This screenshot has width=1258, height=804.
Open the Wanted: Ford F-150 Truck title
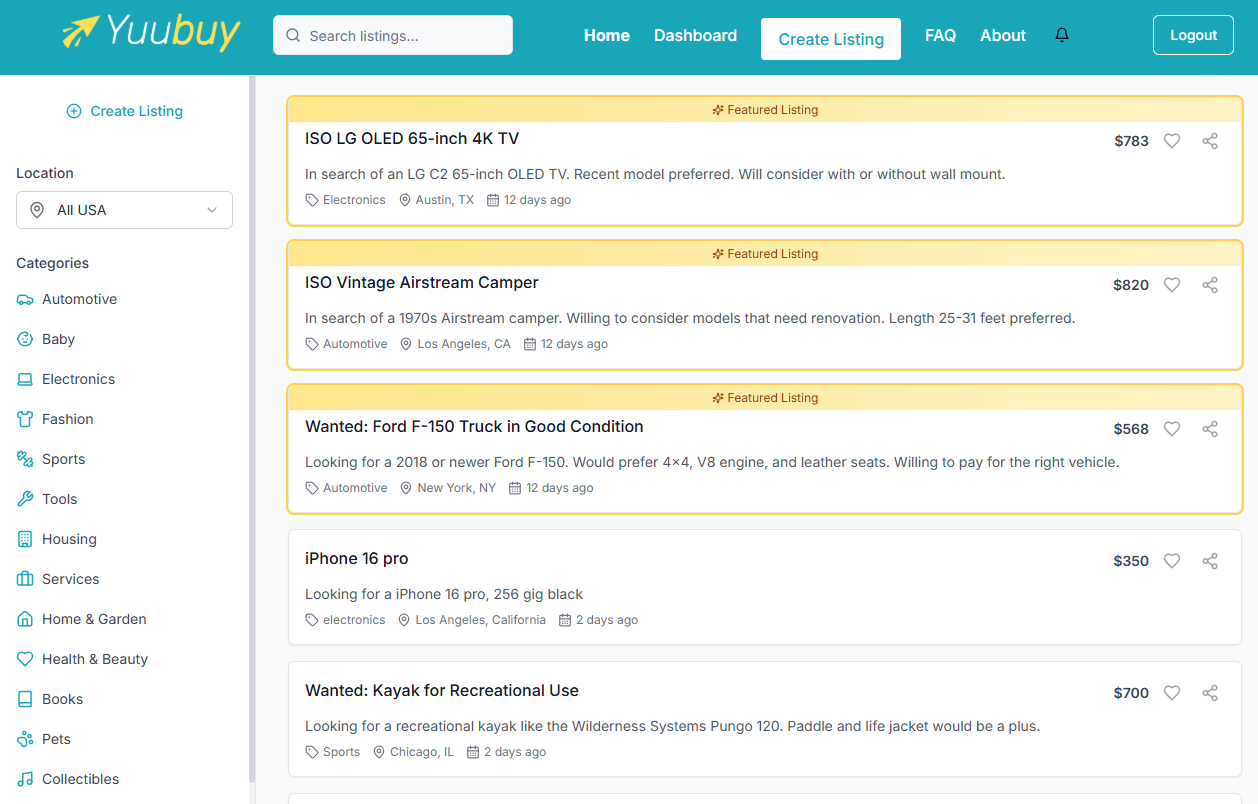tap(474, 426)
